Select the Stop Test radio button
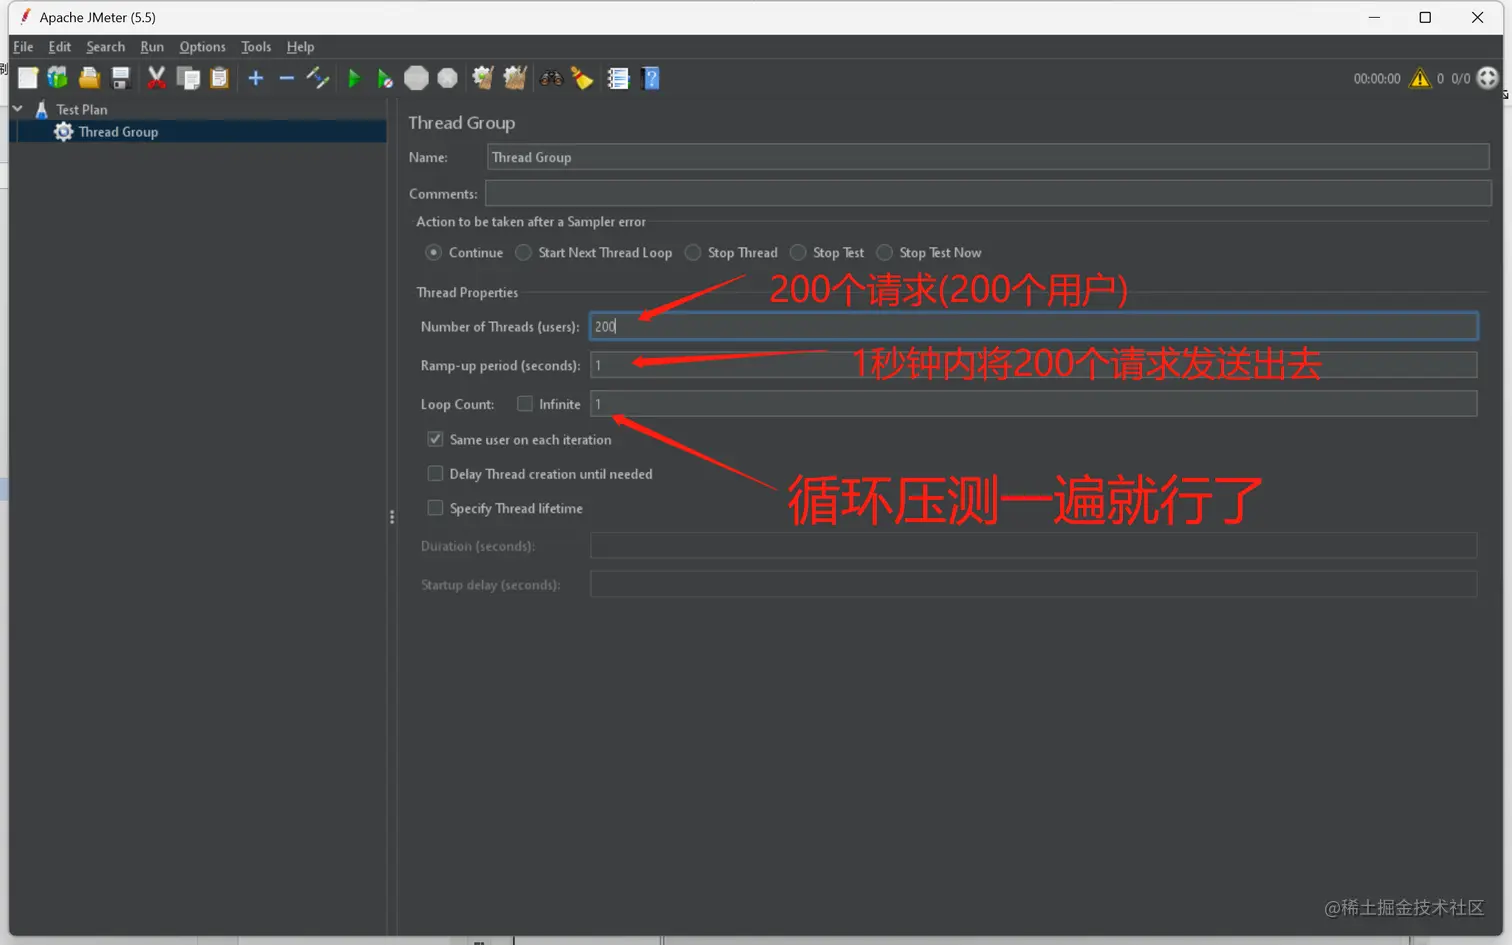The height and width of the screenshot is (945, 1512). (798, 253)
